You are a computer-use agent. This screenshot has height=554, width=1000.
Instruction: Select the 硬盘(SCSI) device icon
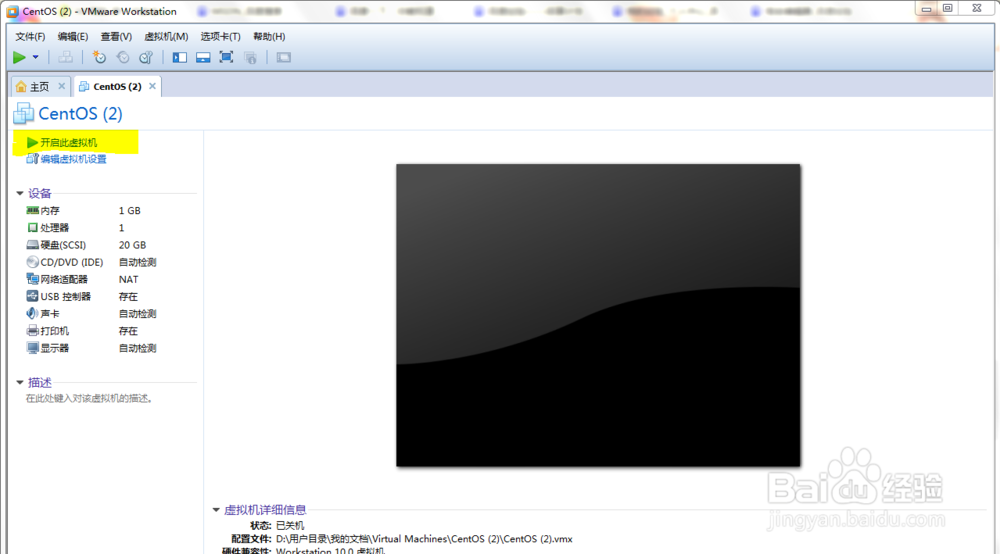click(33, 245)
